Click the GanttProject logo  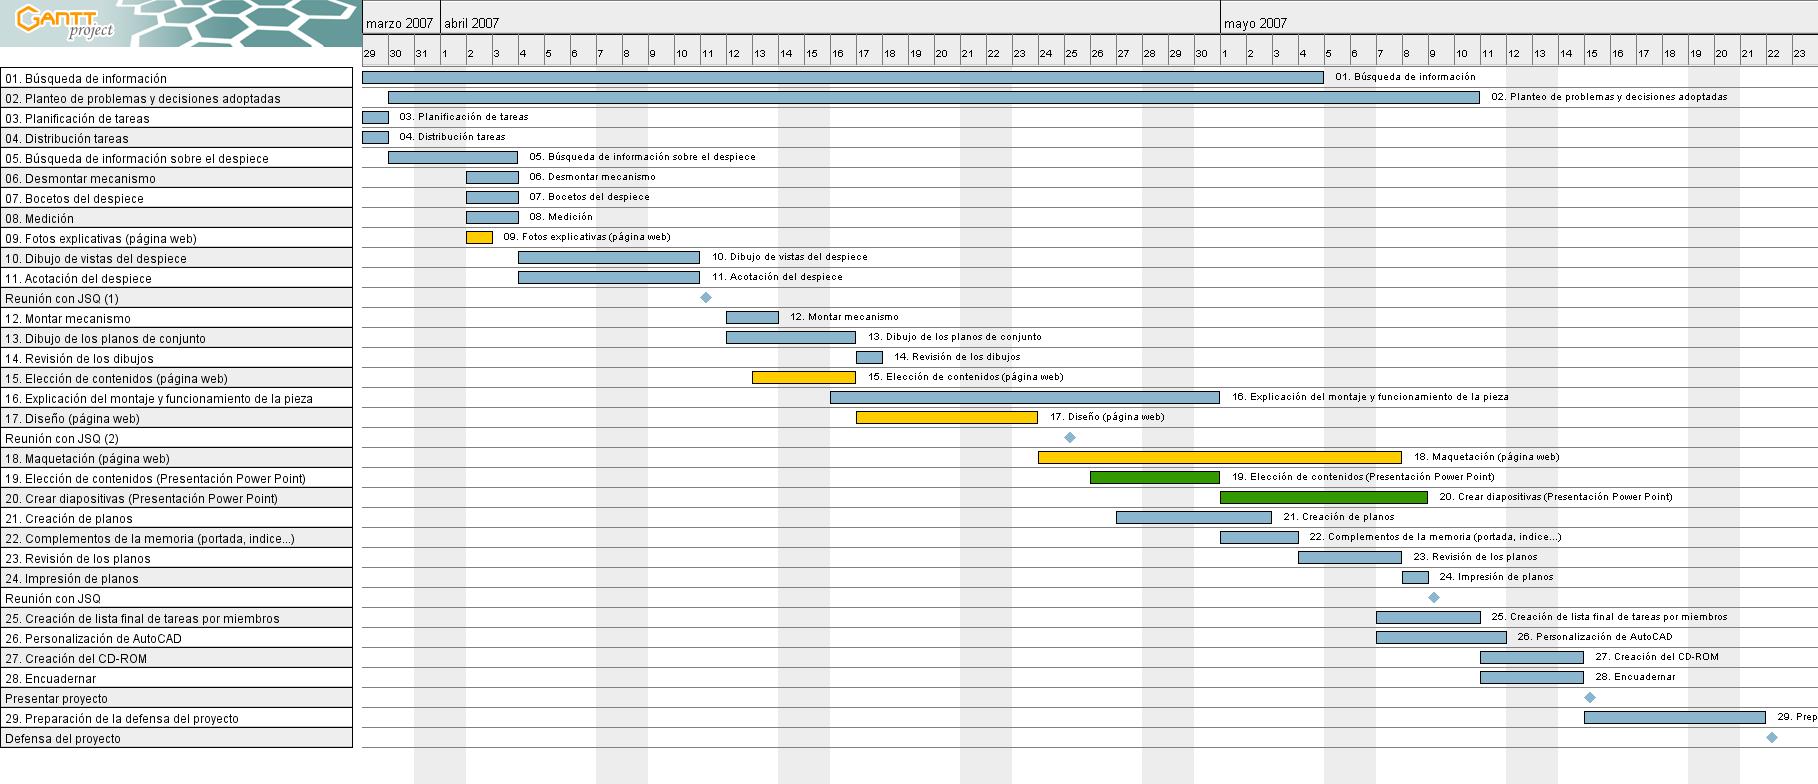(67, 23)
